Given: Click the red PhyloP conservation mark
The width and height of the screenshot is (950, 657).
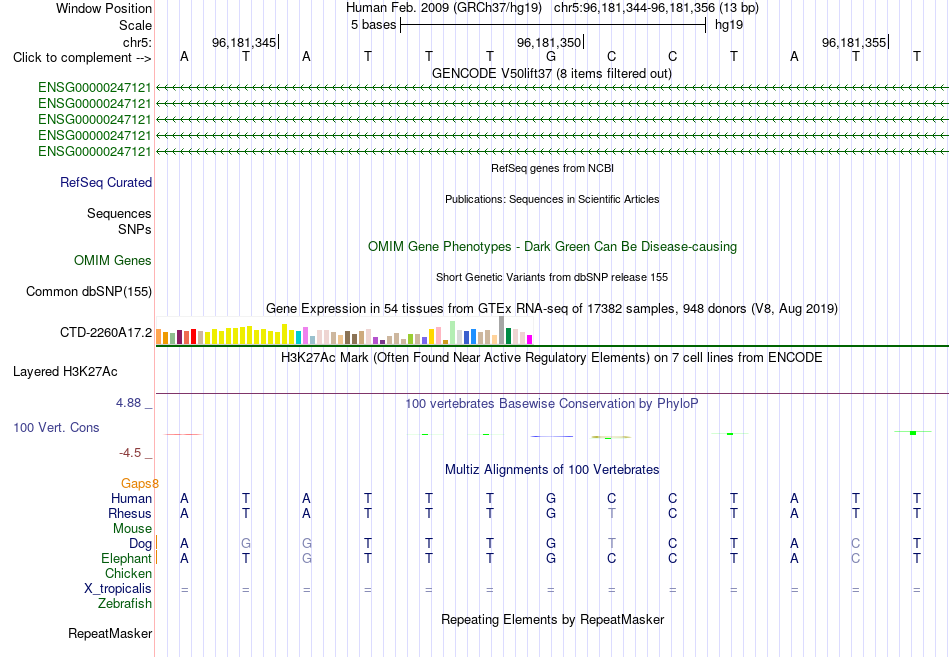Looking at the screenshot, I should 183,435.
